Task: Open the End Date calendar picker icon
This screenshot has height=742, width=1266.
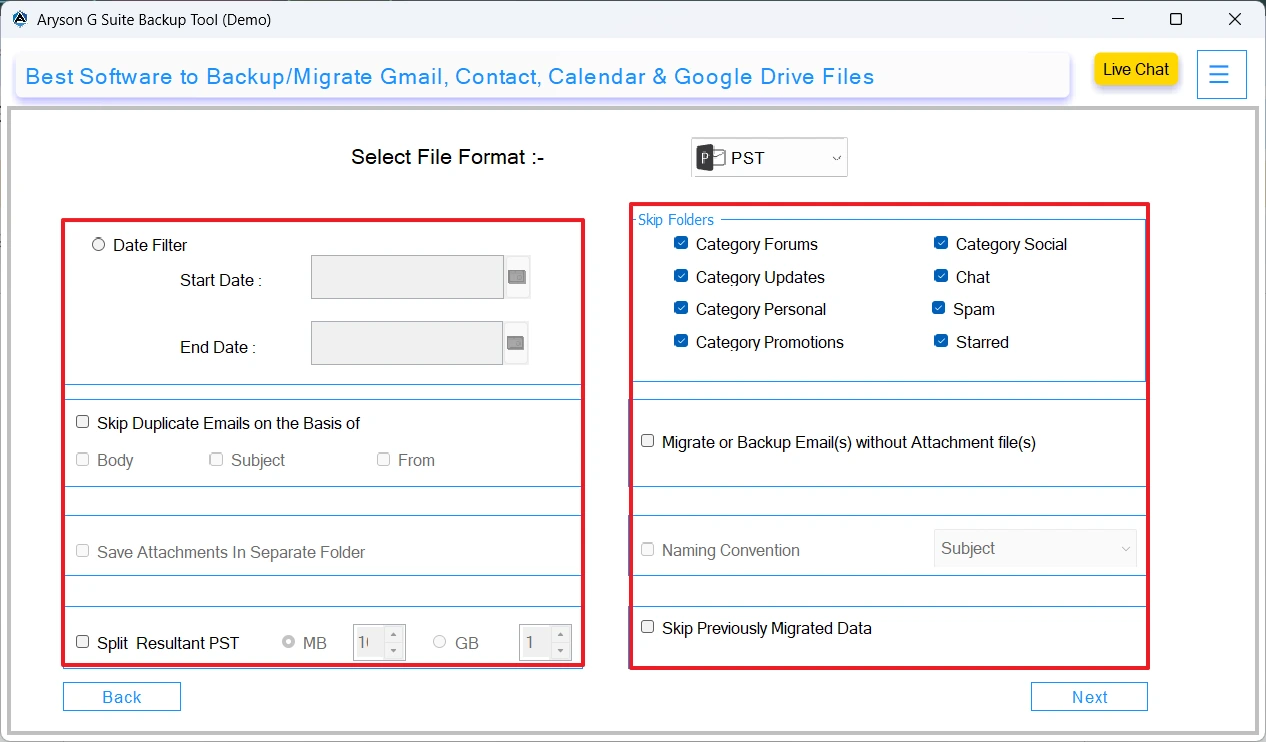Action: [516, 343]
